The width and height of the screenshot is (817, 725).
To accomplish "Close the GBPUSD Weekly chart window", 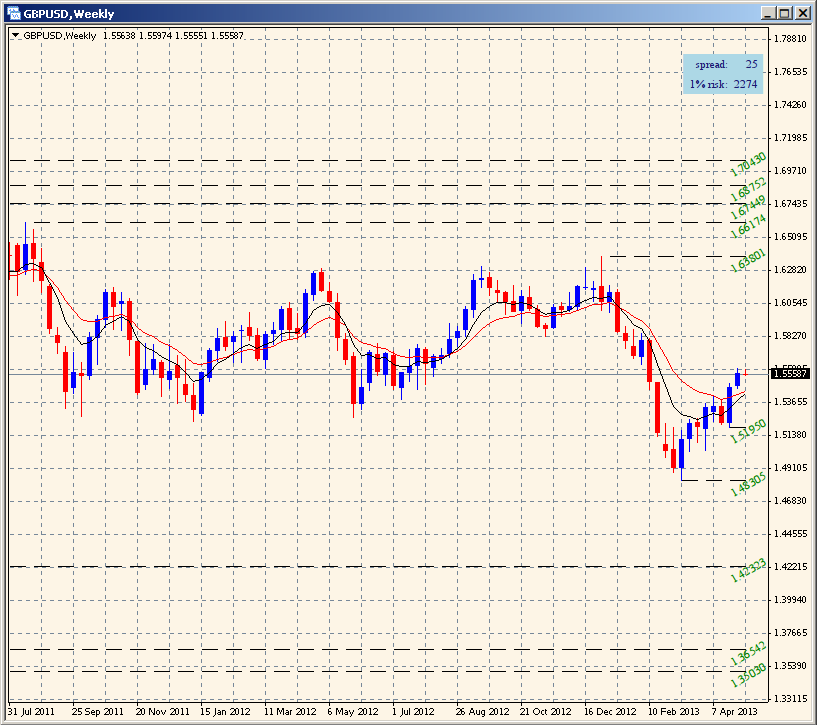I will click(801, 13).
